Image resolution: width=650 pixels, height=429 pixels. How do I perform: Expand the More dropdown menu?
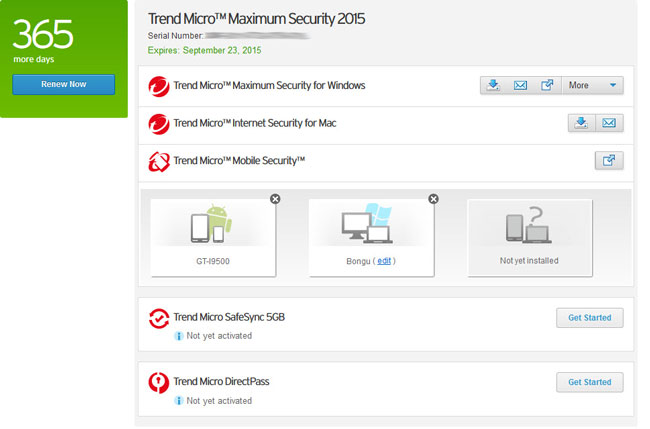pos(592,85)
